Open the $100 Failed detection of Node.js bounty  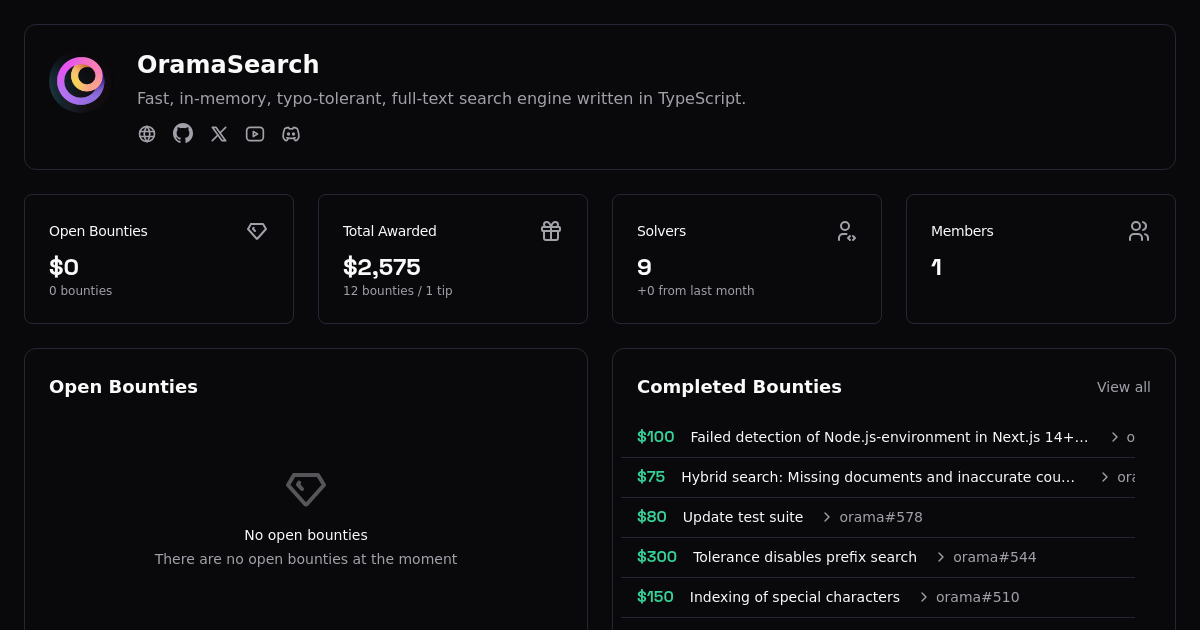888,437
